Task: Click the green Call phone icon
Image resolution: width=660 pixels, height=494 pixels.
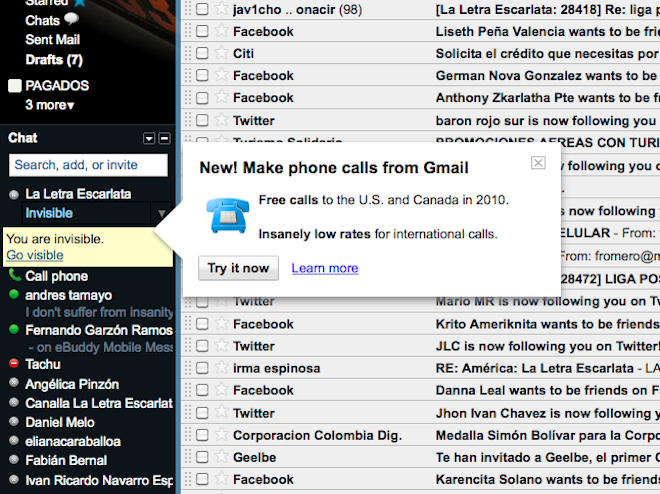Action: tap(14, 276)
